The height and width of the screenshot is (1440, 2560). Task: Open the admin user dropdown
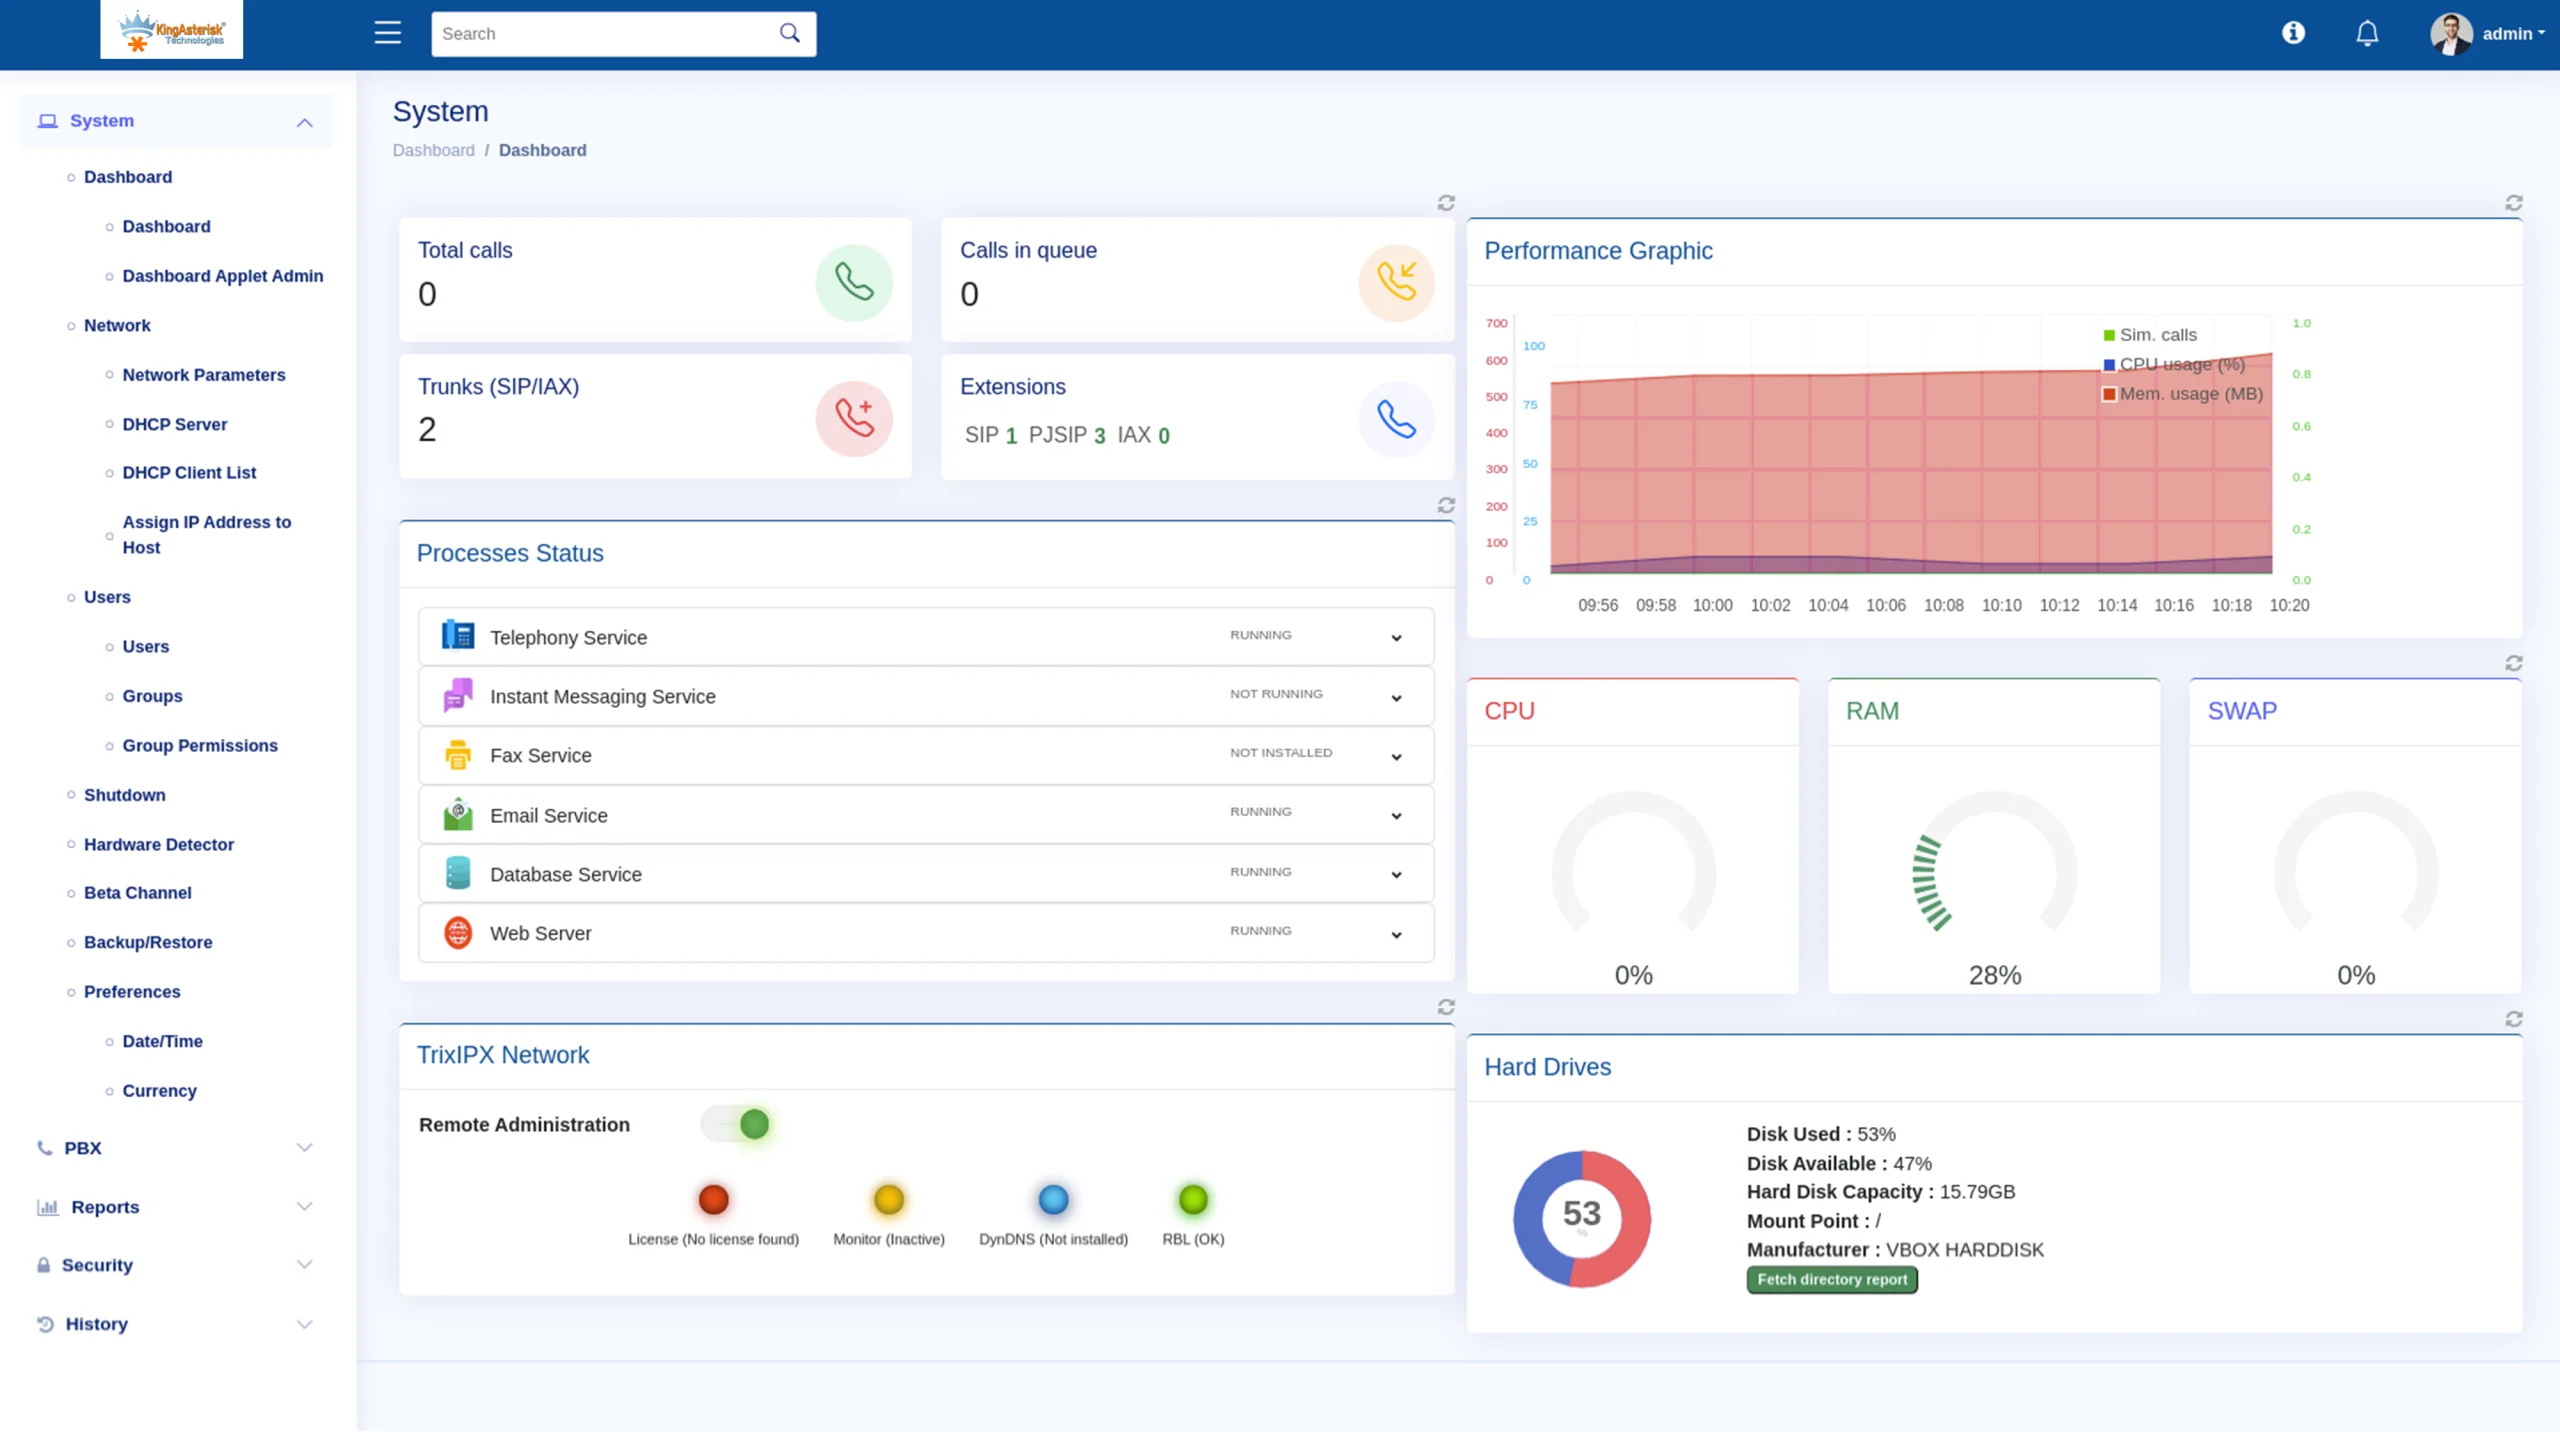coord(2514,34)
